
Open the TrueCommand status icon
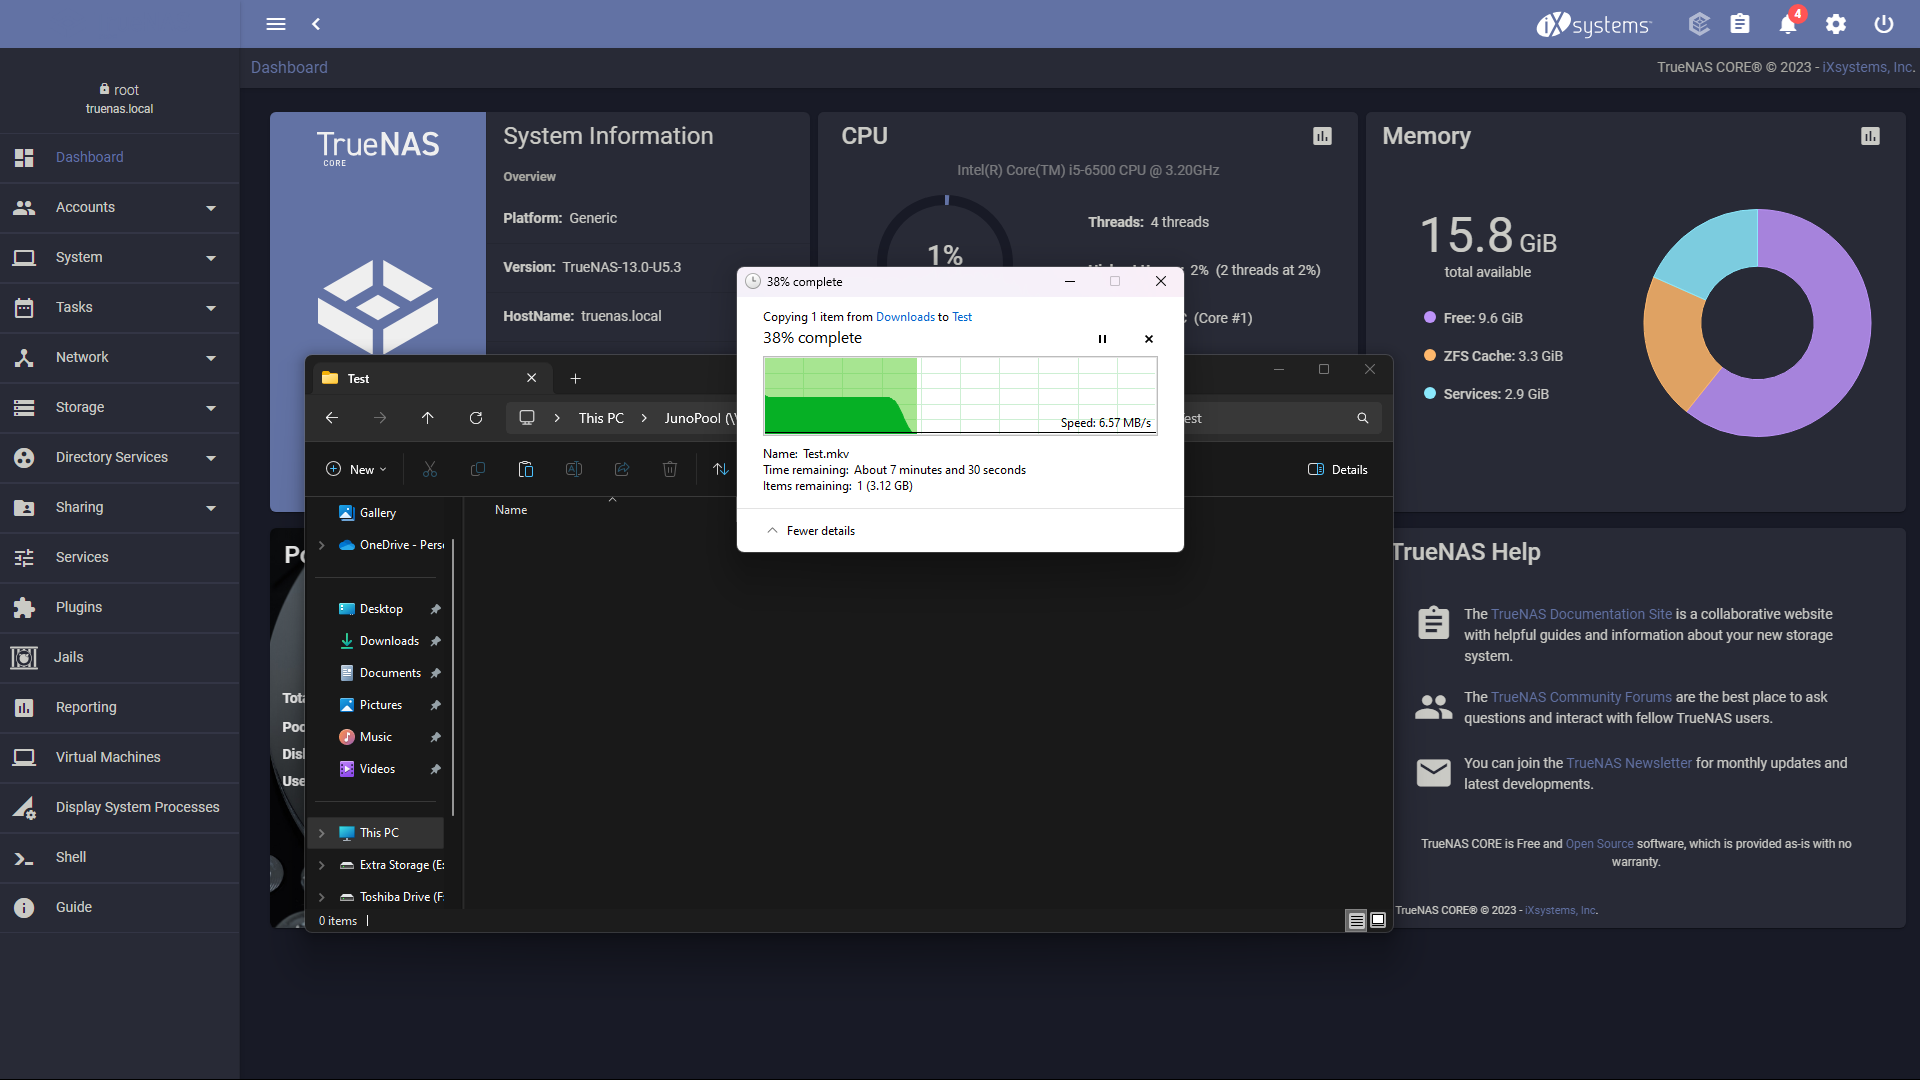click(x=1699, y=24)
